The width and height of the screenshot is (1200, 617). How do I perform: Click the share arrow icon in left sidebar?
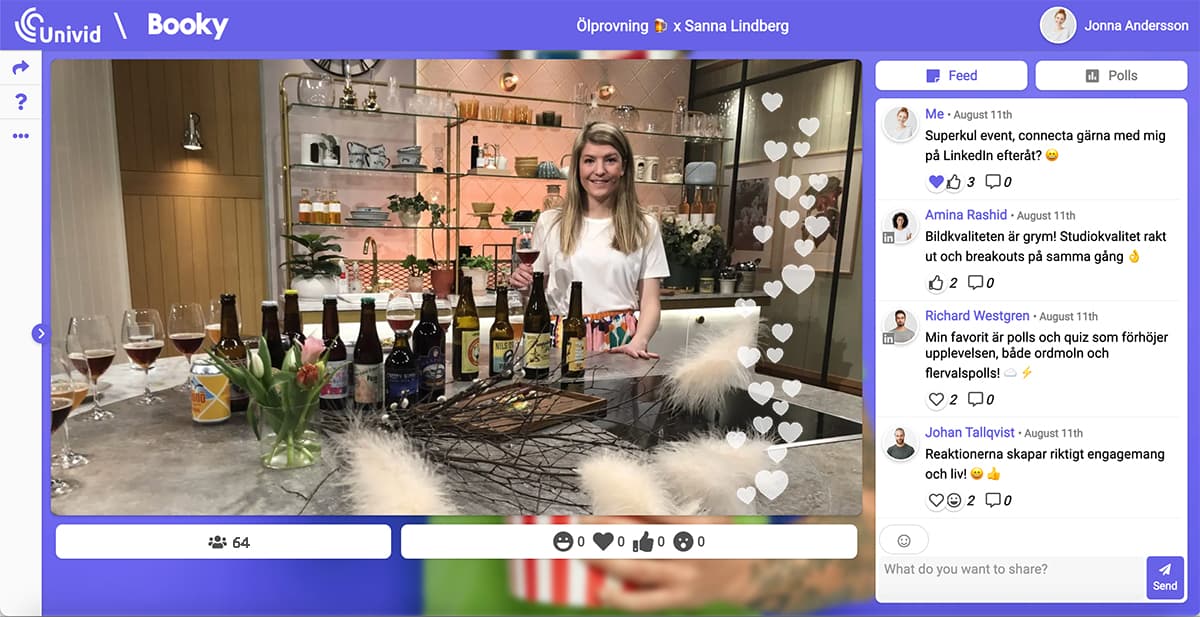(x=22, y=68)
